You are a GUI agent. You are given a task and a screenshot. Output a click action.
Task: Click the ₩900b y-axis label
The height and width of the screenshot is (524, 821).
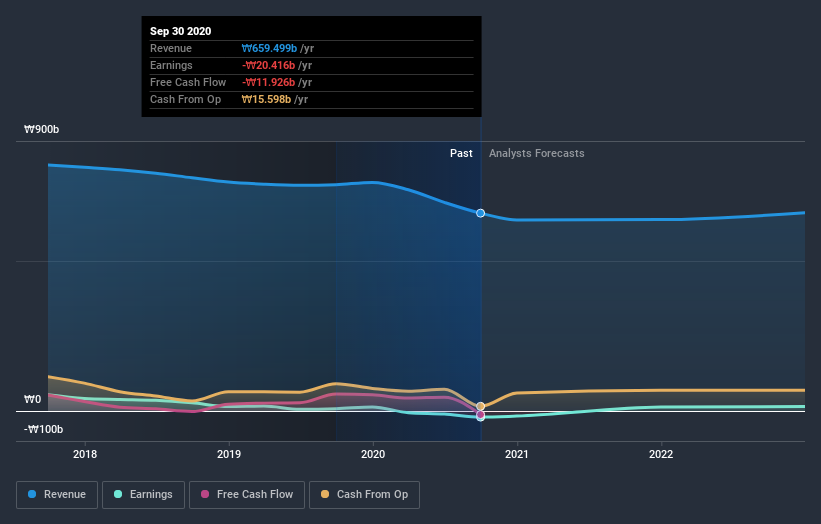pyautogui.click(x=41, y=129)
